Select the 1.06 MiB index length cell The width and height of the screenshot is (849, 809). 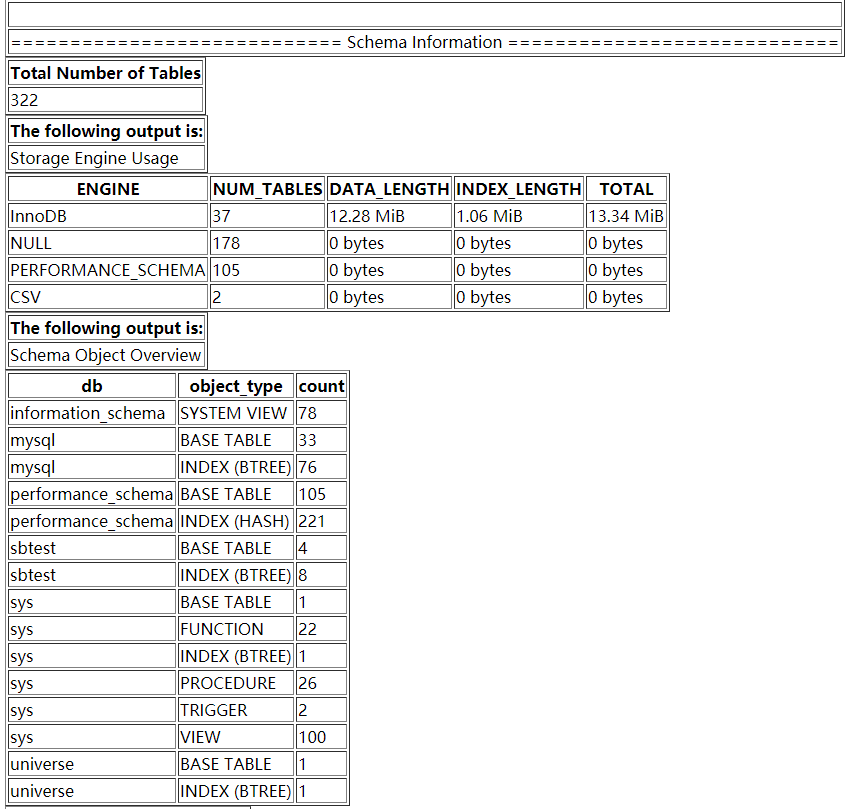point(519,216)
